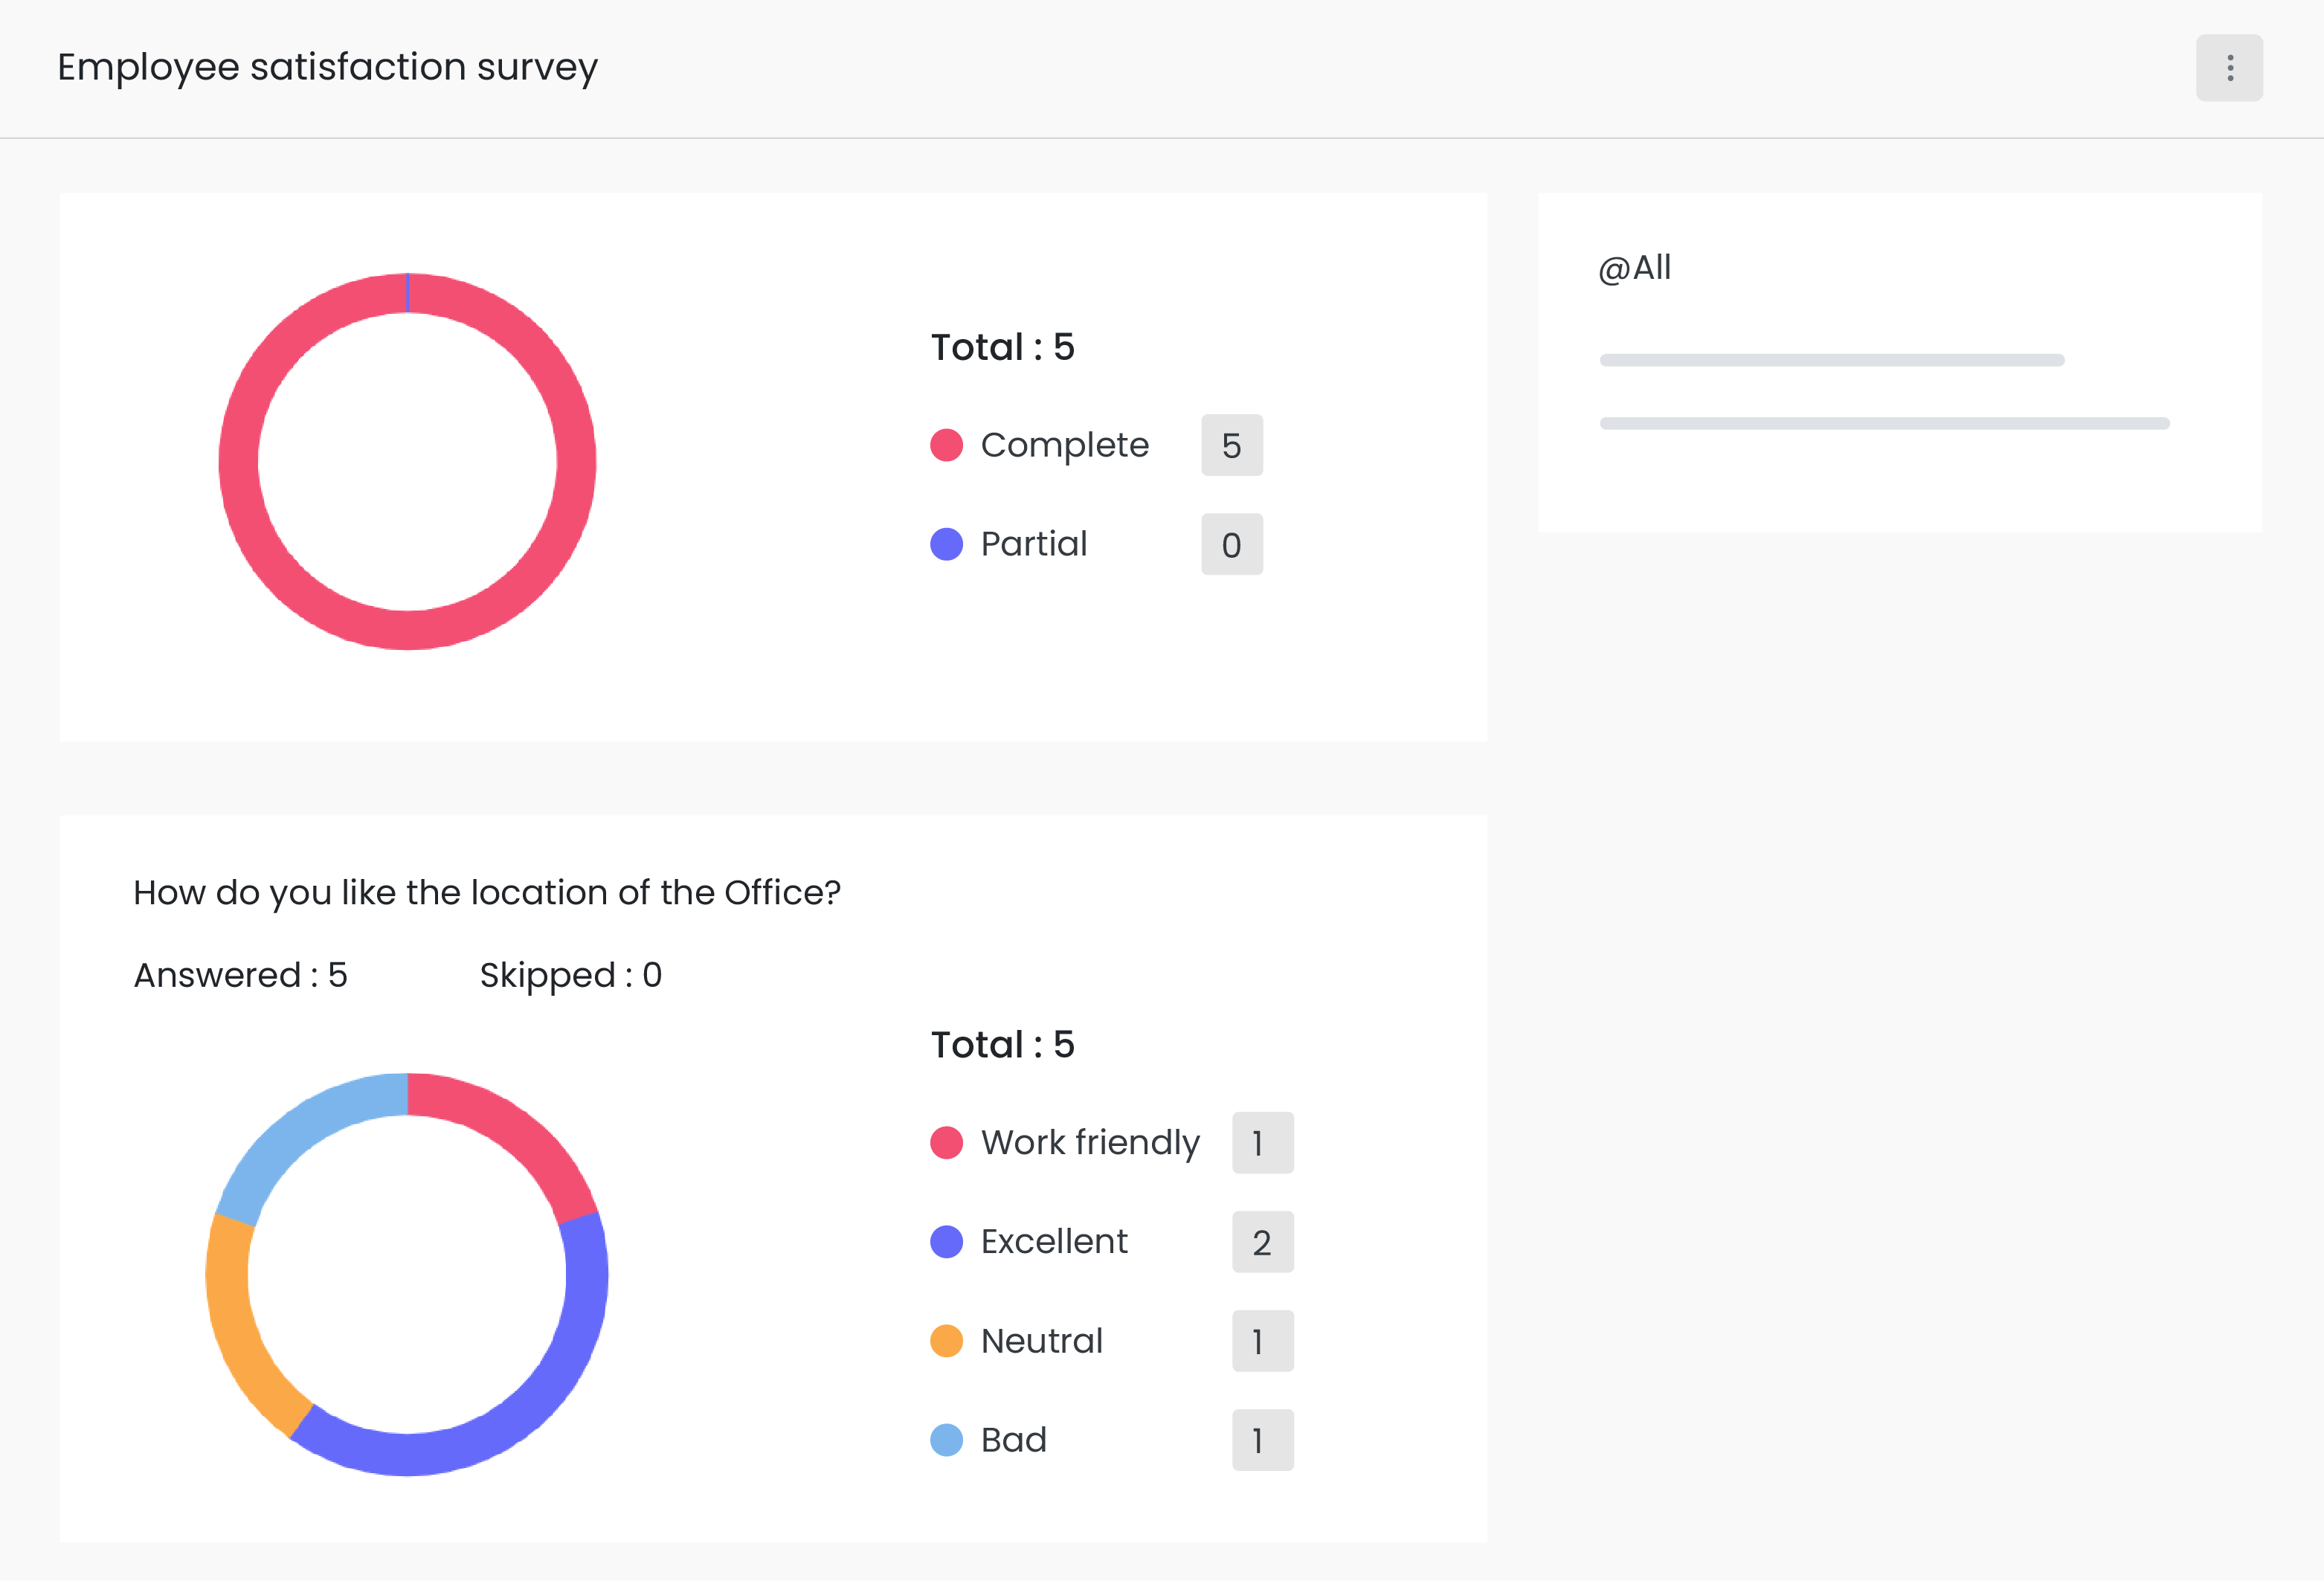Click the Employee satisfaction survey title

click(x=327, y=67)
